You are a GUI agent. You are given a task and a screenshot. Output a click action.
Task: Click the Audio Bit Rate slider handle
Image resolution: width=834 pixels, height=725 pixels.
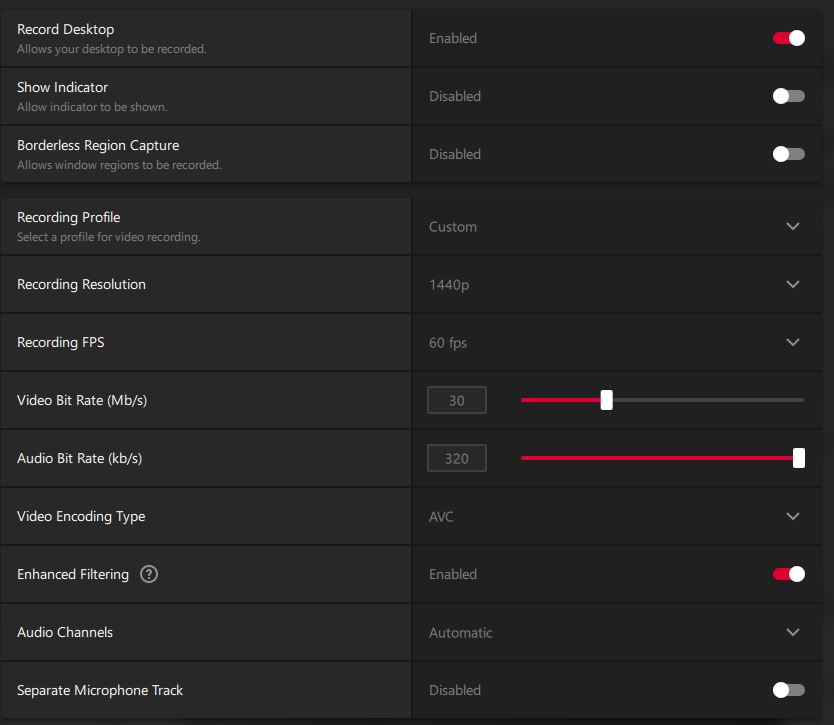tap(799, 458)
